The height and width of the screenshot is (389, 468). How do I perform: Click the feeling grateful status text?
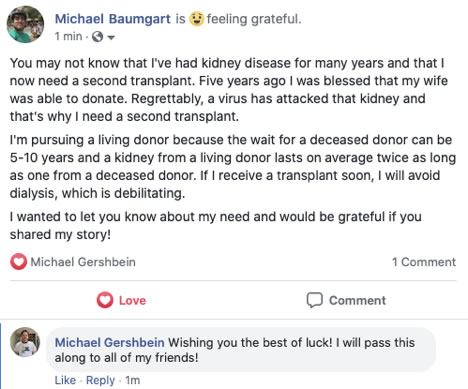coord(254,19)
